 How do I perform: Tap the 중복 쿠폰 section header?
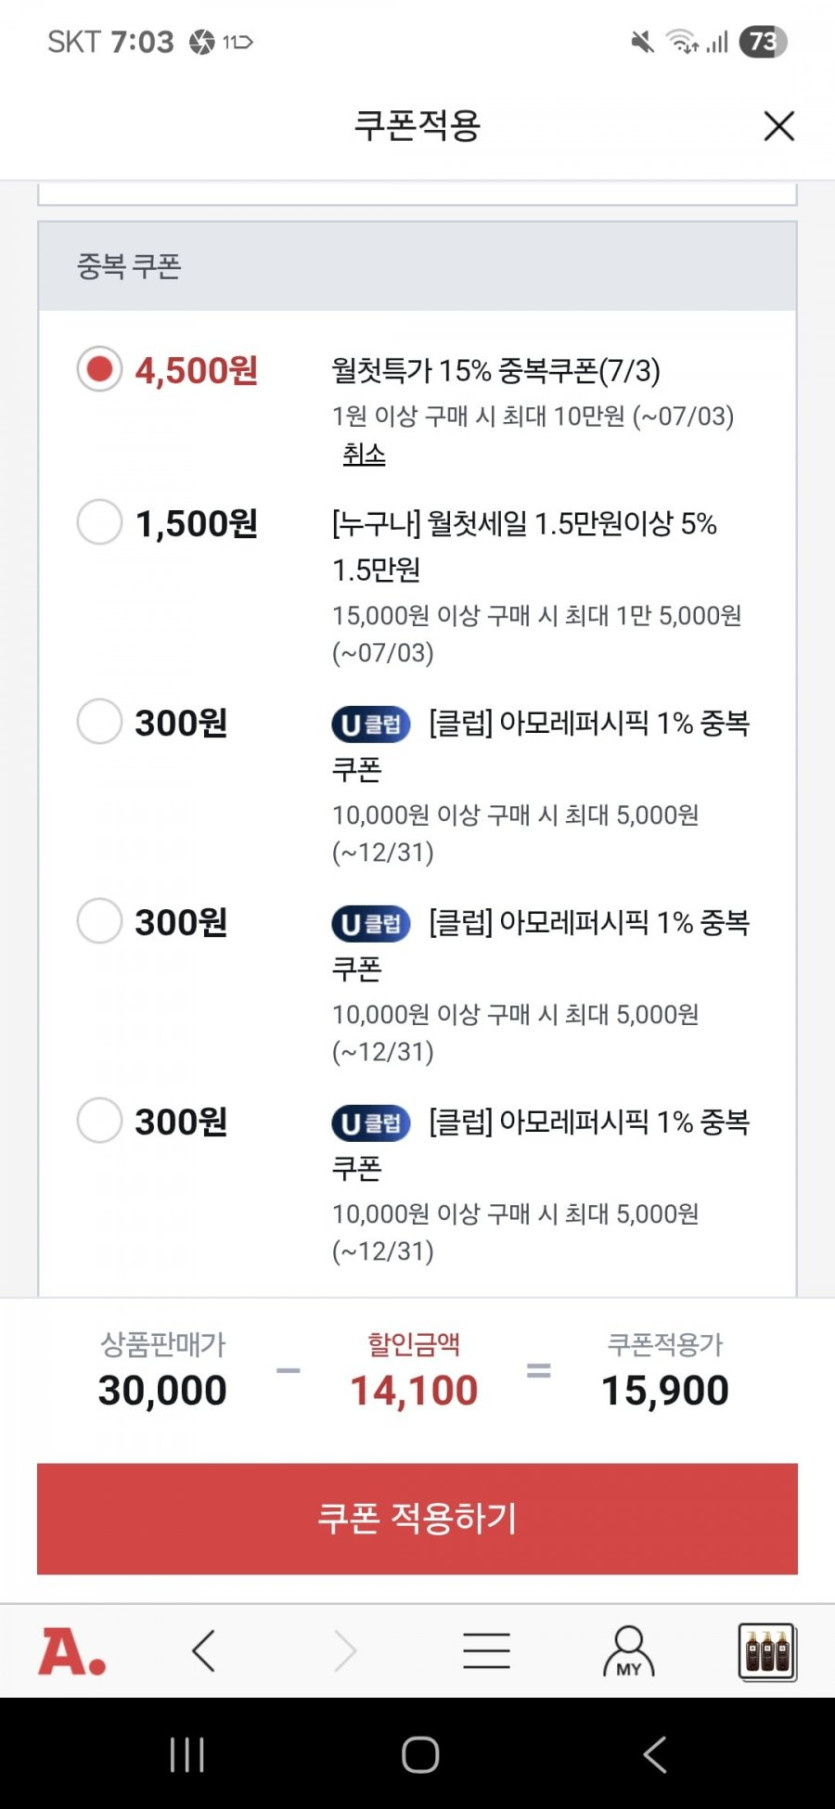[130, 267]
